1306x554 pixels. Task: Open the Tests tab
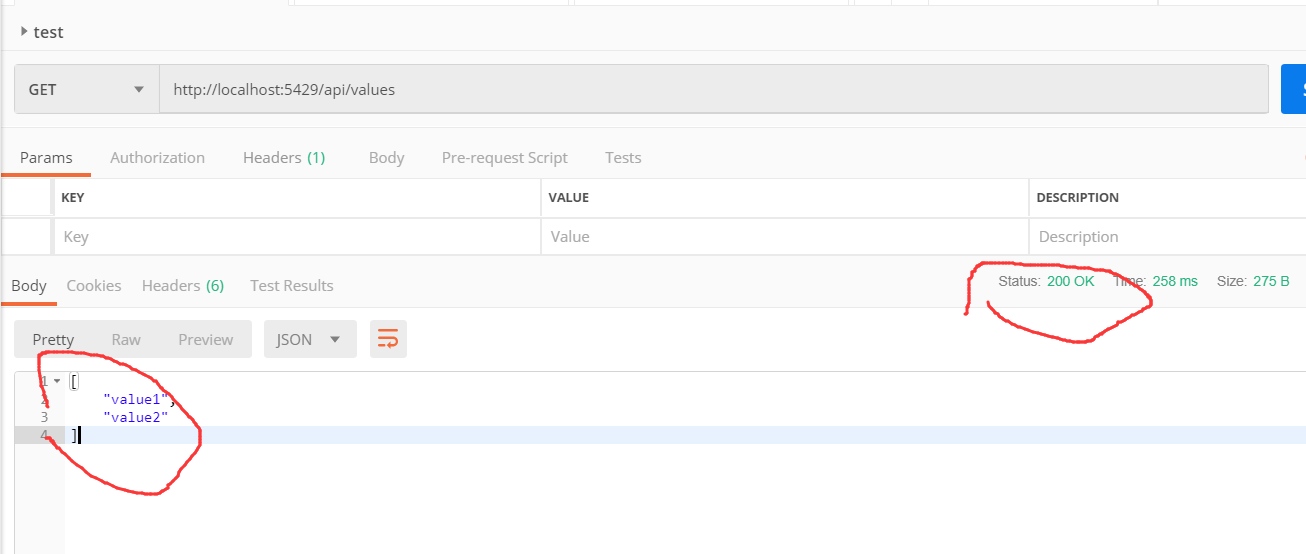coord(623,157)
